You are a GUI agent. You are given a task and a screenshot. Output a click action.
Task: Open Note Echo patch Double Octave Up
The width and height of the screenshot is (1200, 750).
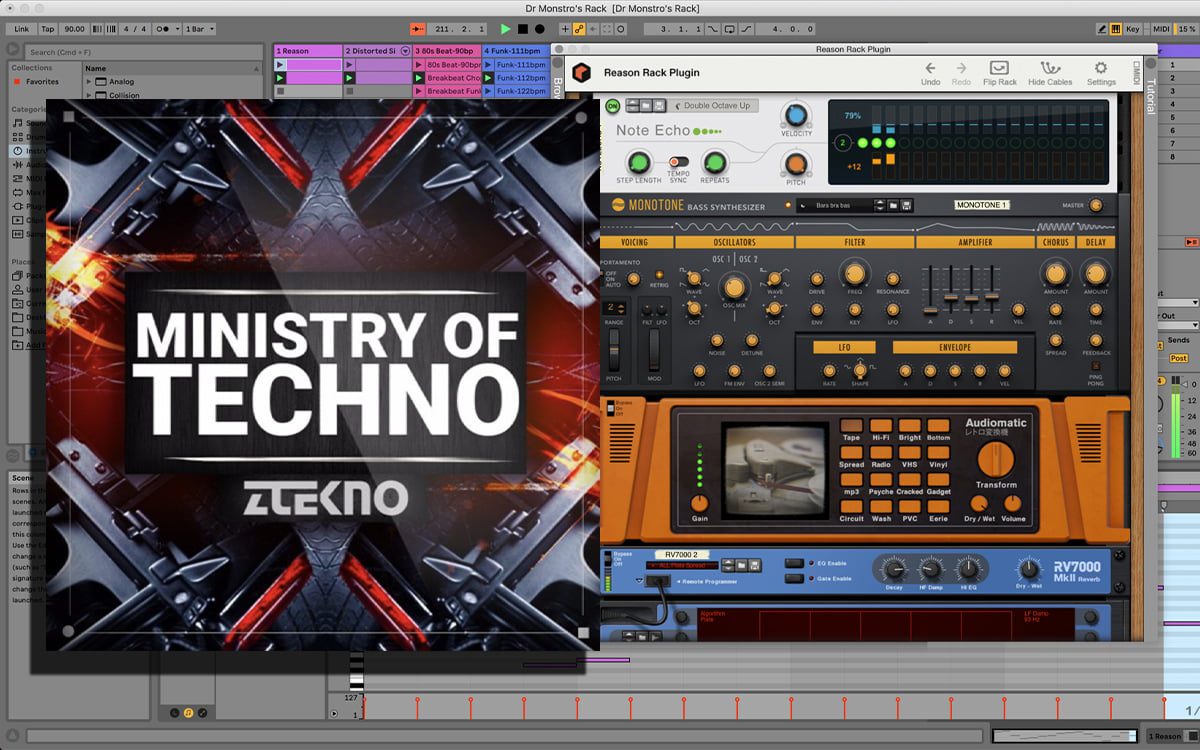[715, 105]
